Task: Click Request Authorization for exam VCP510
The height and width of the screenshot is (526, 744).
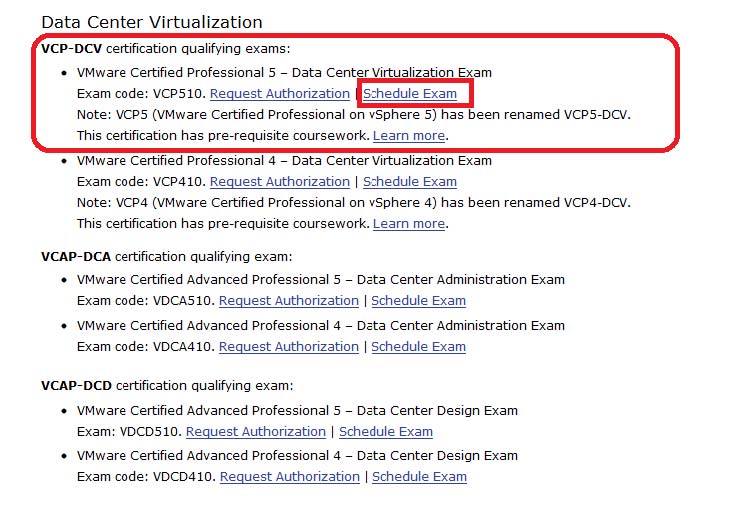Action: pos(280,94)
